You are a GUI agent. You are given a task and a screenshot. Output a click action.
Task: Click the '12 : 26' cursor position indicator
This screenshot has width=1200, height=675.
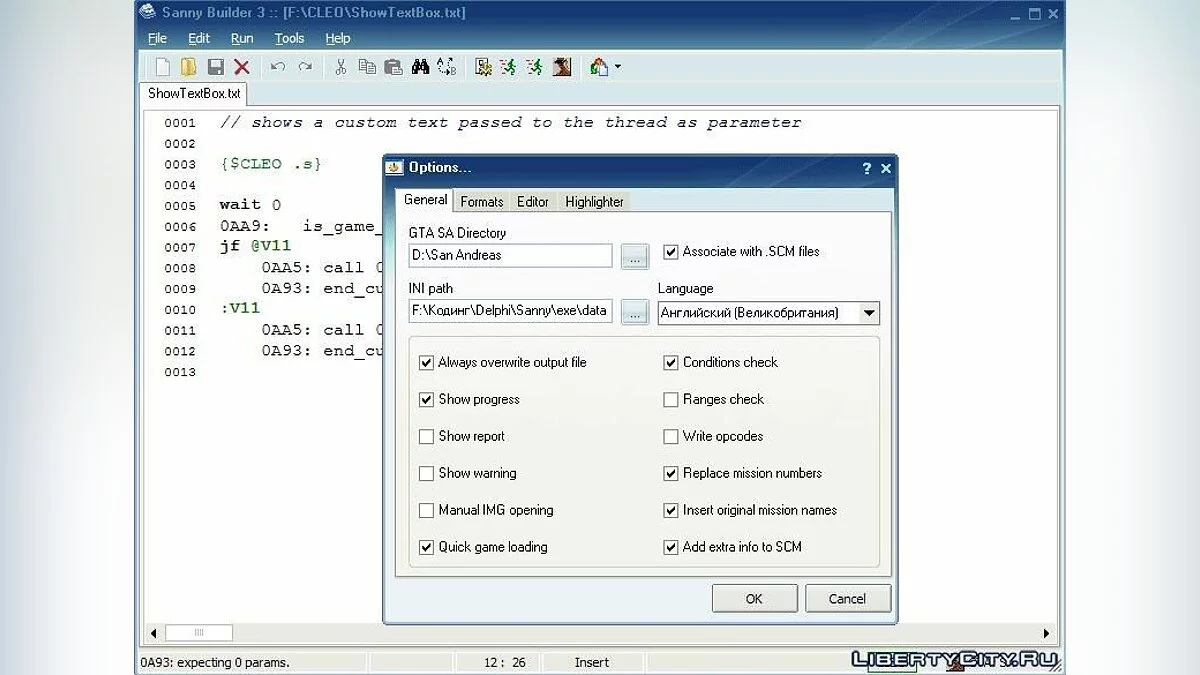505,662
